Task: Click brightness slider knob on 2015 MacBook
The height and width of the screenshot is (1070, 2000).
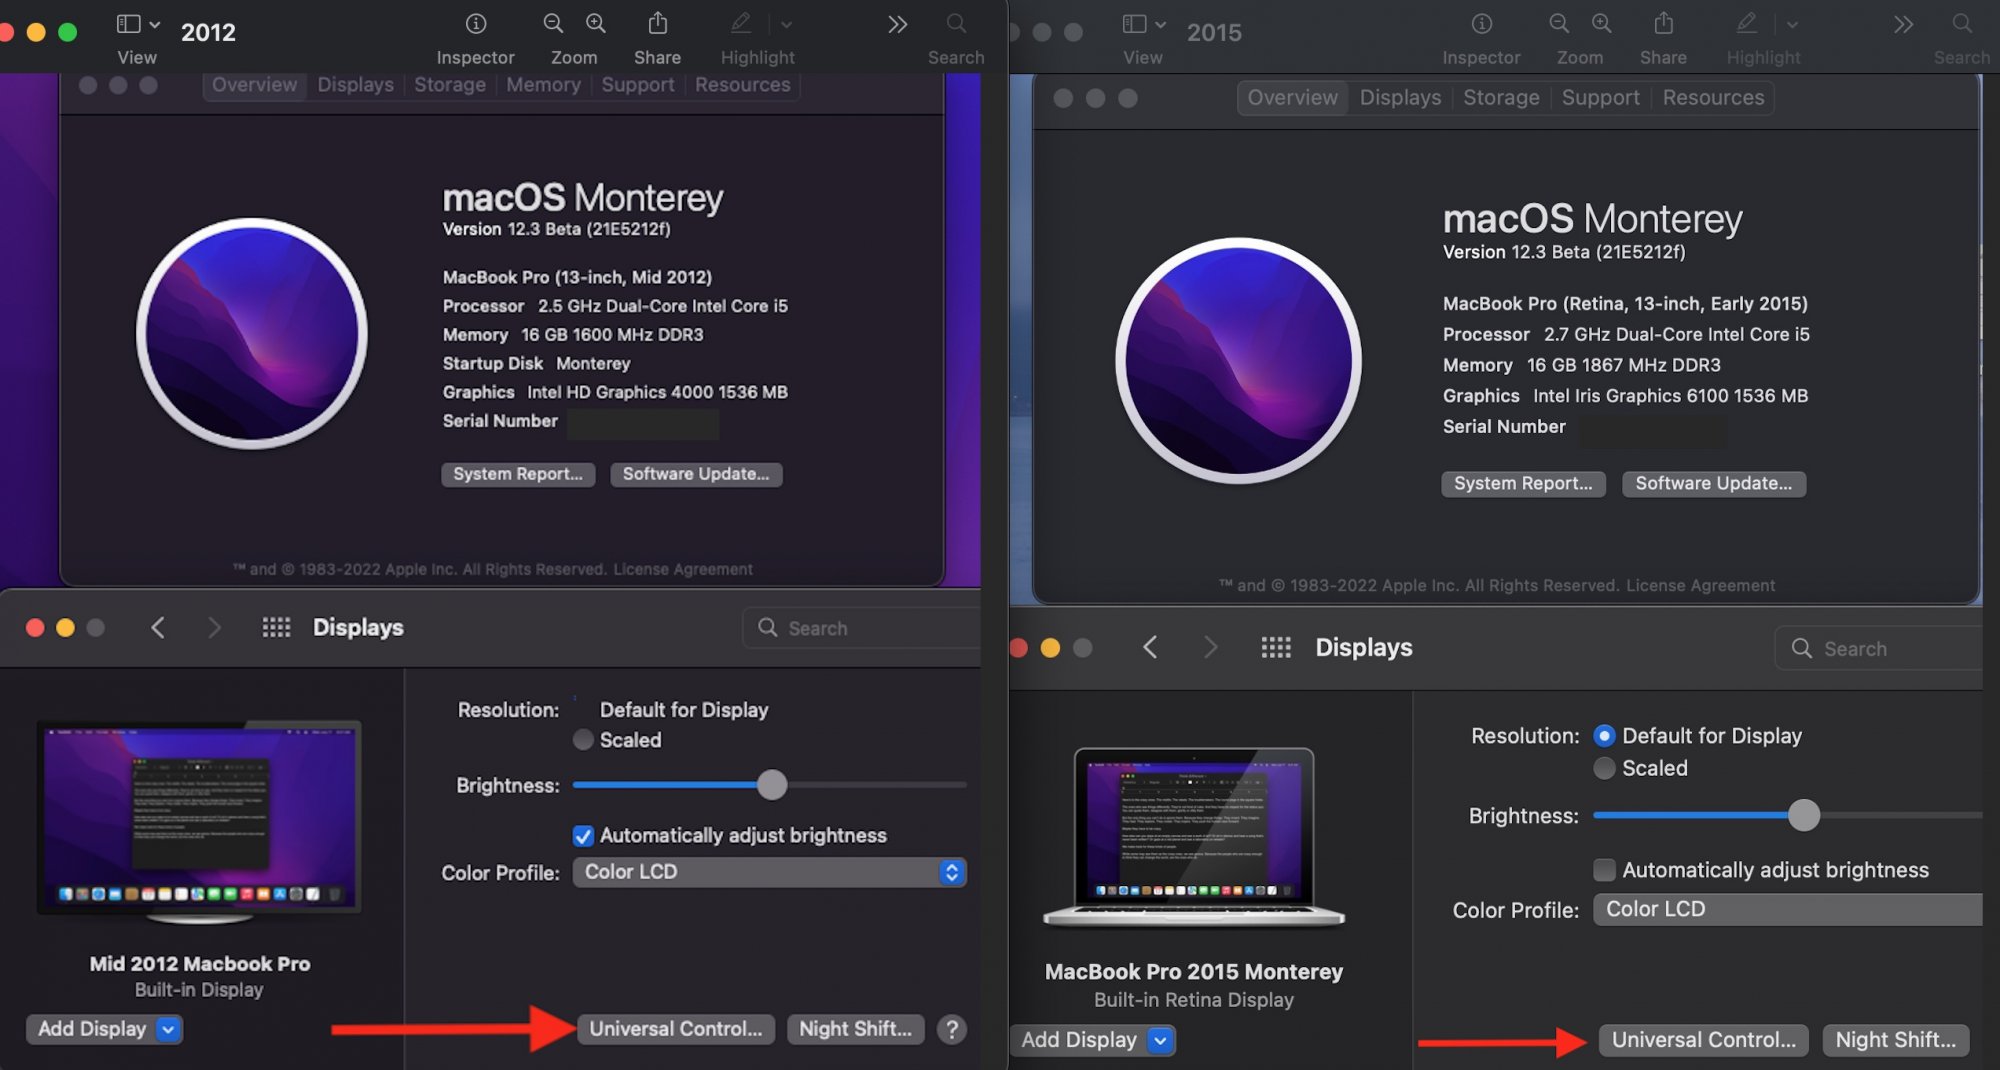Action: [x=1803, y=815]
